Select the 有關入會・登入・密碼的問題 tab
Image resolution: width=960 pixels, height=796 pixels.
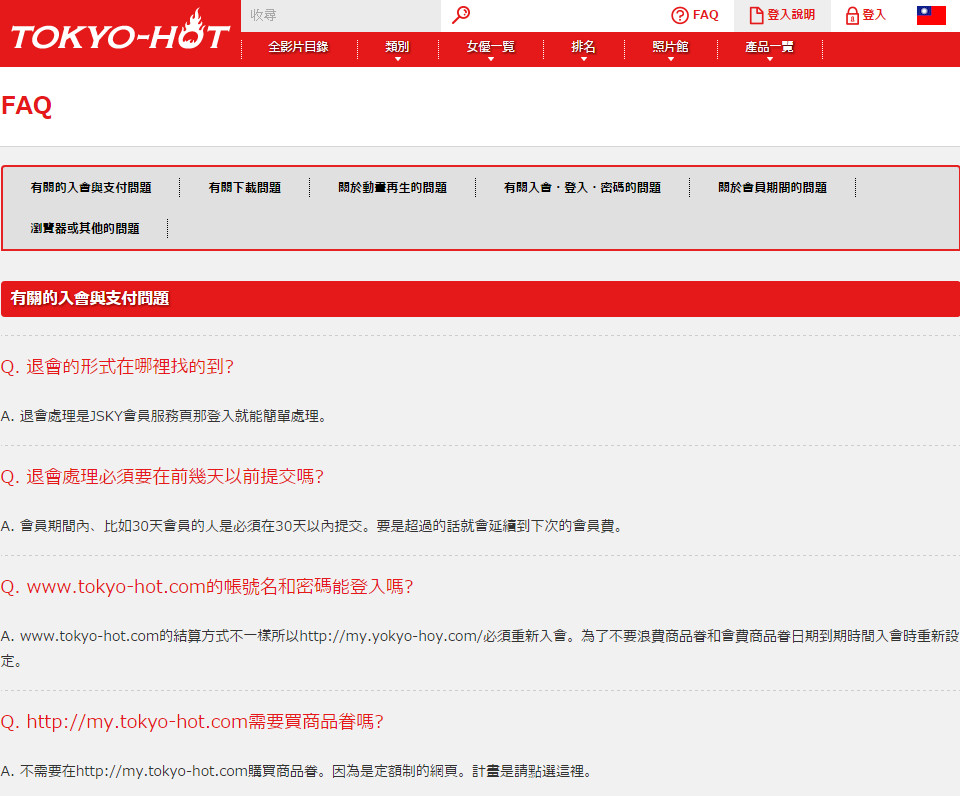click(582, 188)
